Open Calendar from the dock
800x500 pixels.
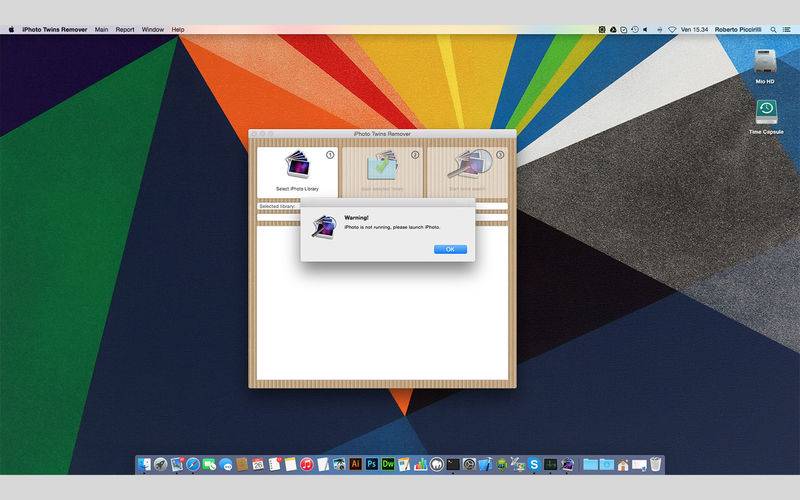pos(258,464)
